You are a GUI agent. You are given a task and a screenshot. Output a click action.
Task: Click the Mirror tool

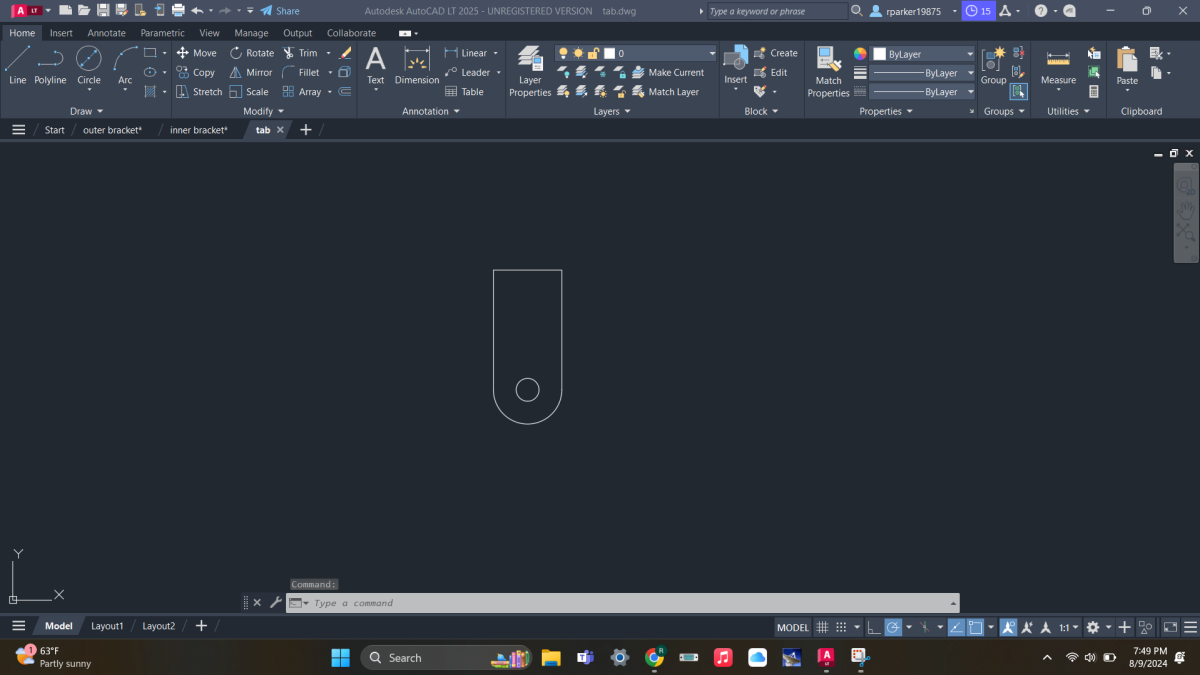[x=251, y=72]
